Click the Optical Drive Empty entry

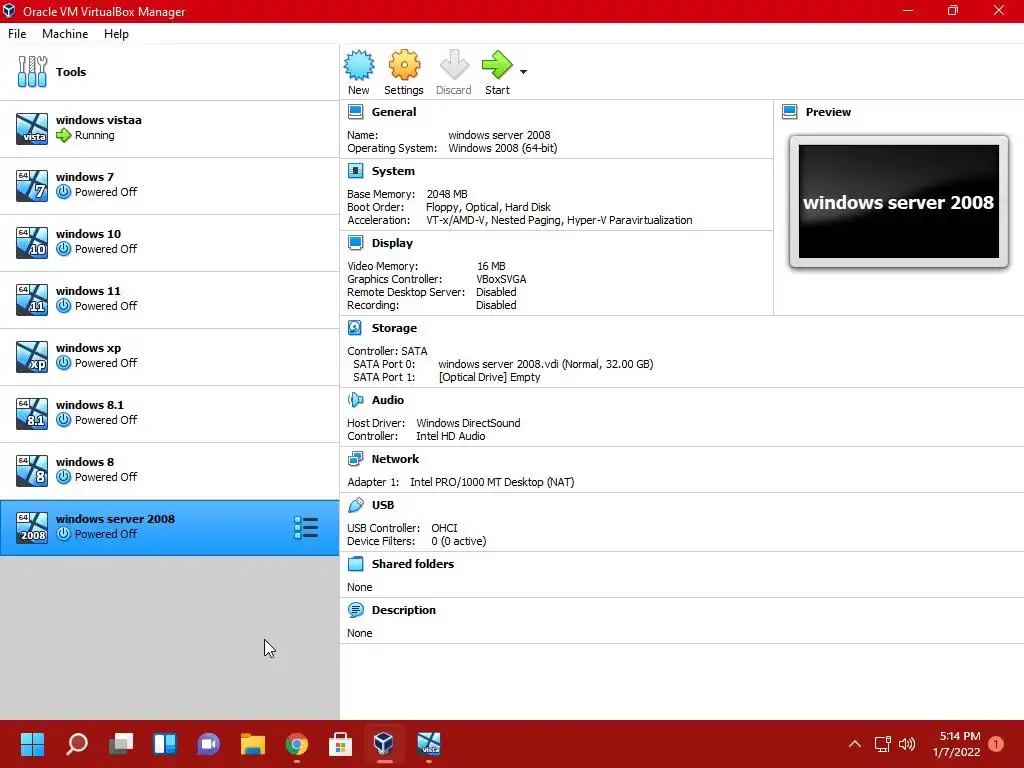(489, 377)
